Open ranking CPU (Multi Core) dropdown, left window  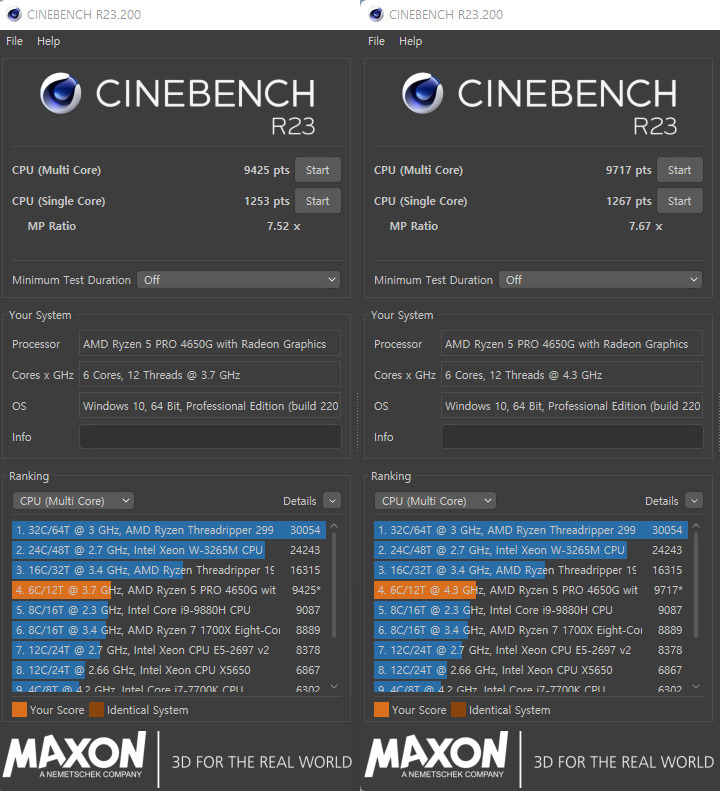coord(73,501)
